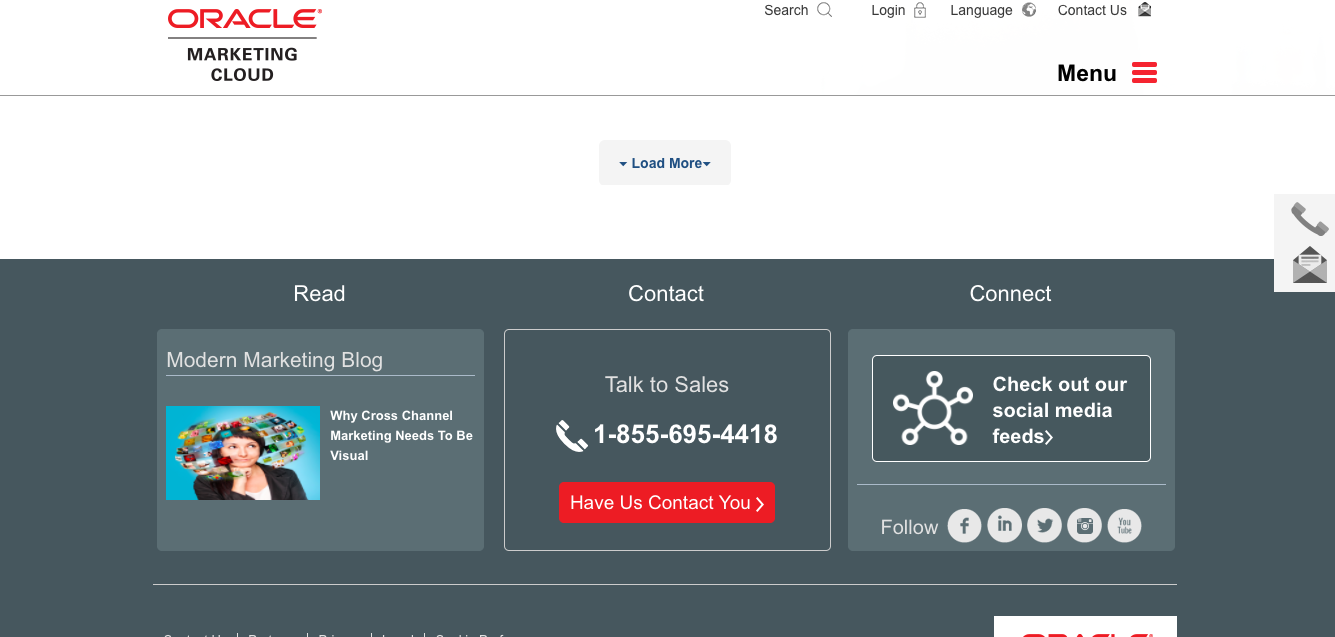The width and height of the screenshot is (1335, 637).
Task: Click the Oracle Marketing Cloud logo
Action: [245, 46]
